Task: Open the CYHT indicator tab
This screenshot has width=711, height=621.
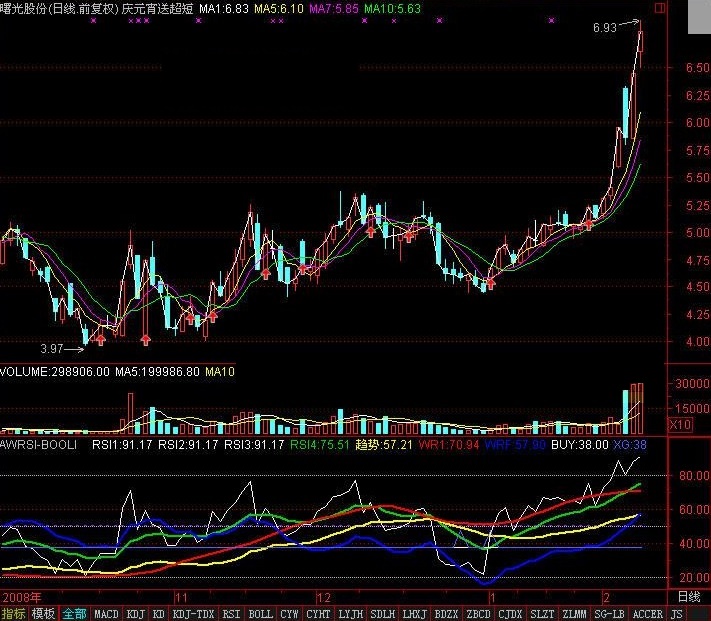Action: 318,614
